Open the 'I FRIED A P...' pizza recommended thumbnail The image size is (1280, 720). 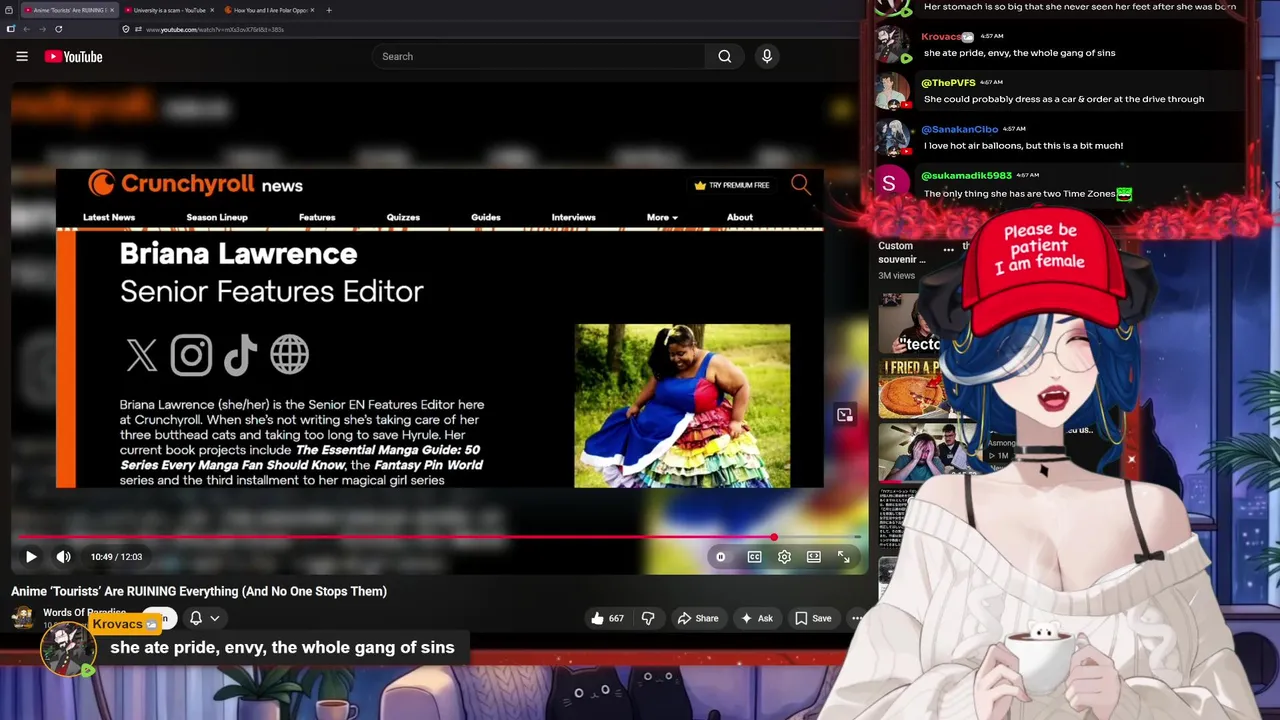[910, 388]
